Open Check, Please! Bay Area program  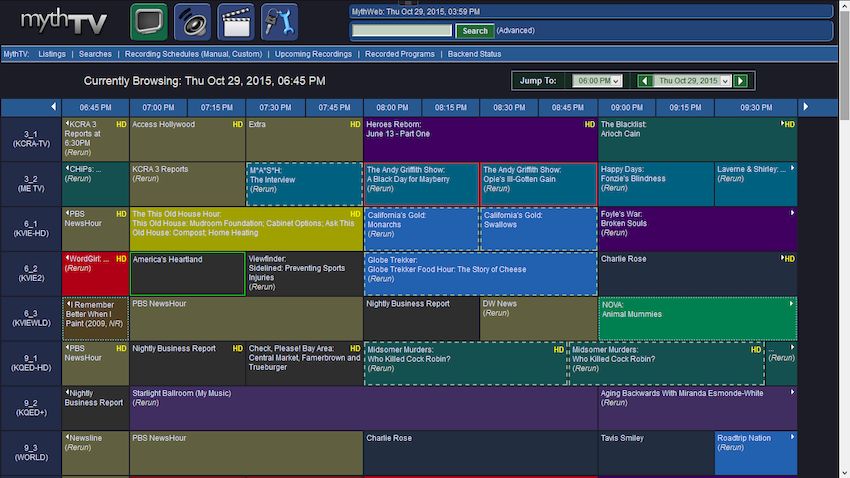pos(304,364)
